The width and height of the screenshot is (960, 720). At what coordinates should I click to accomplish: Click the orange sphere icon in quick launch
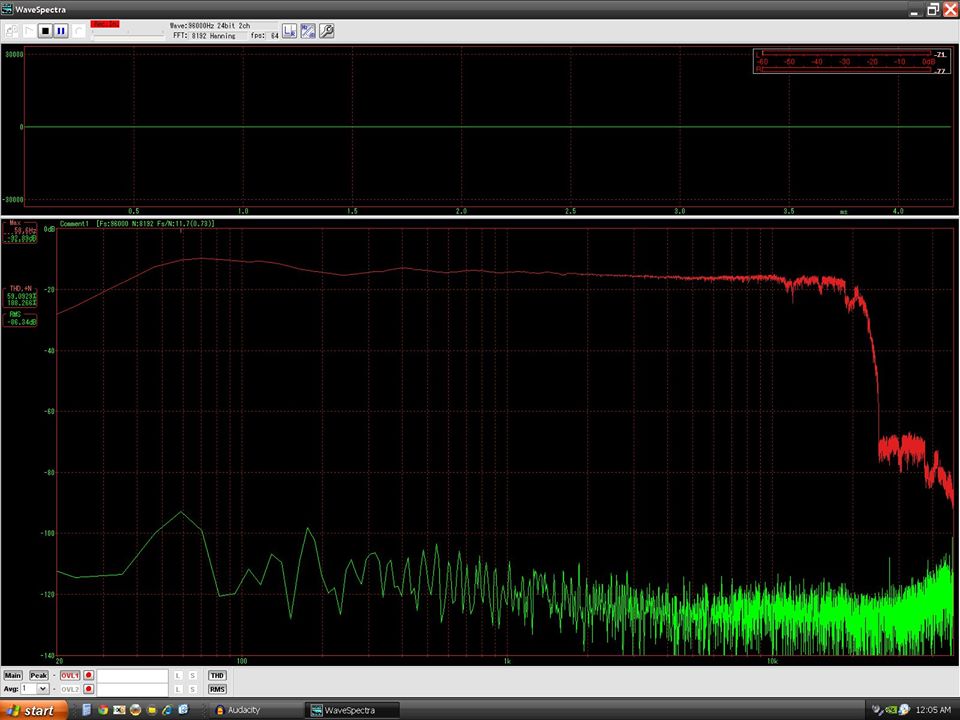pyautogui.click(x=135, y=710)
